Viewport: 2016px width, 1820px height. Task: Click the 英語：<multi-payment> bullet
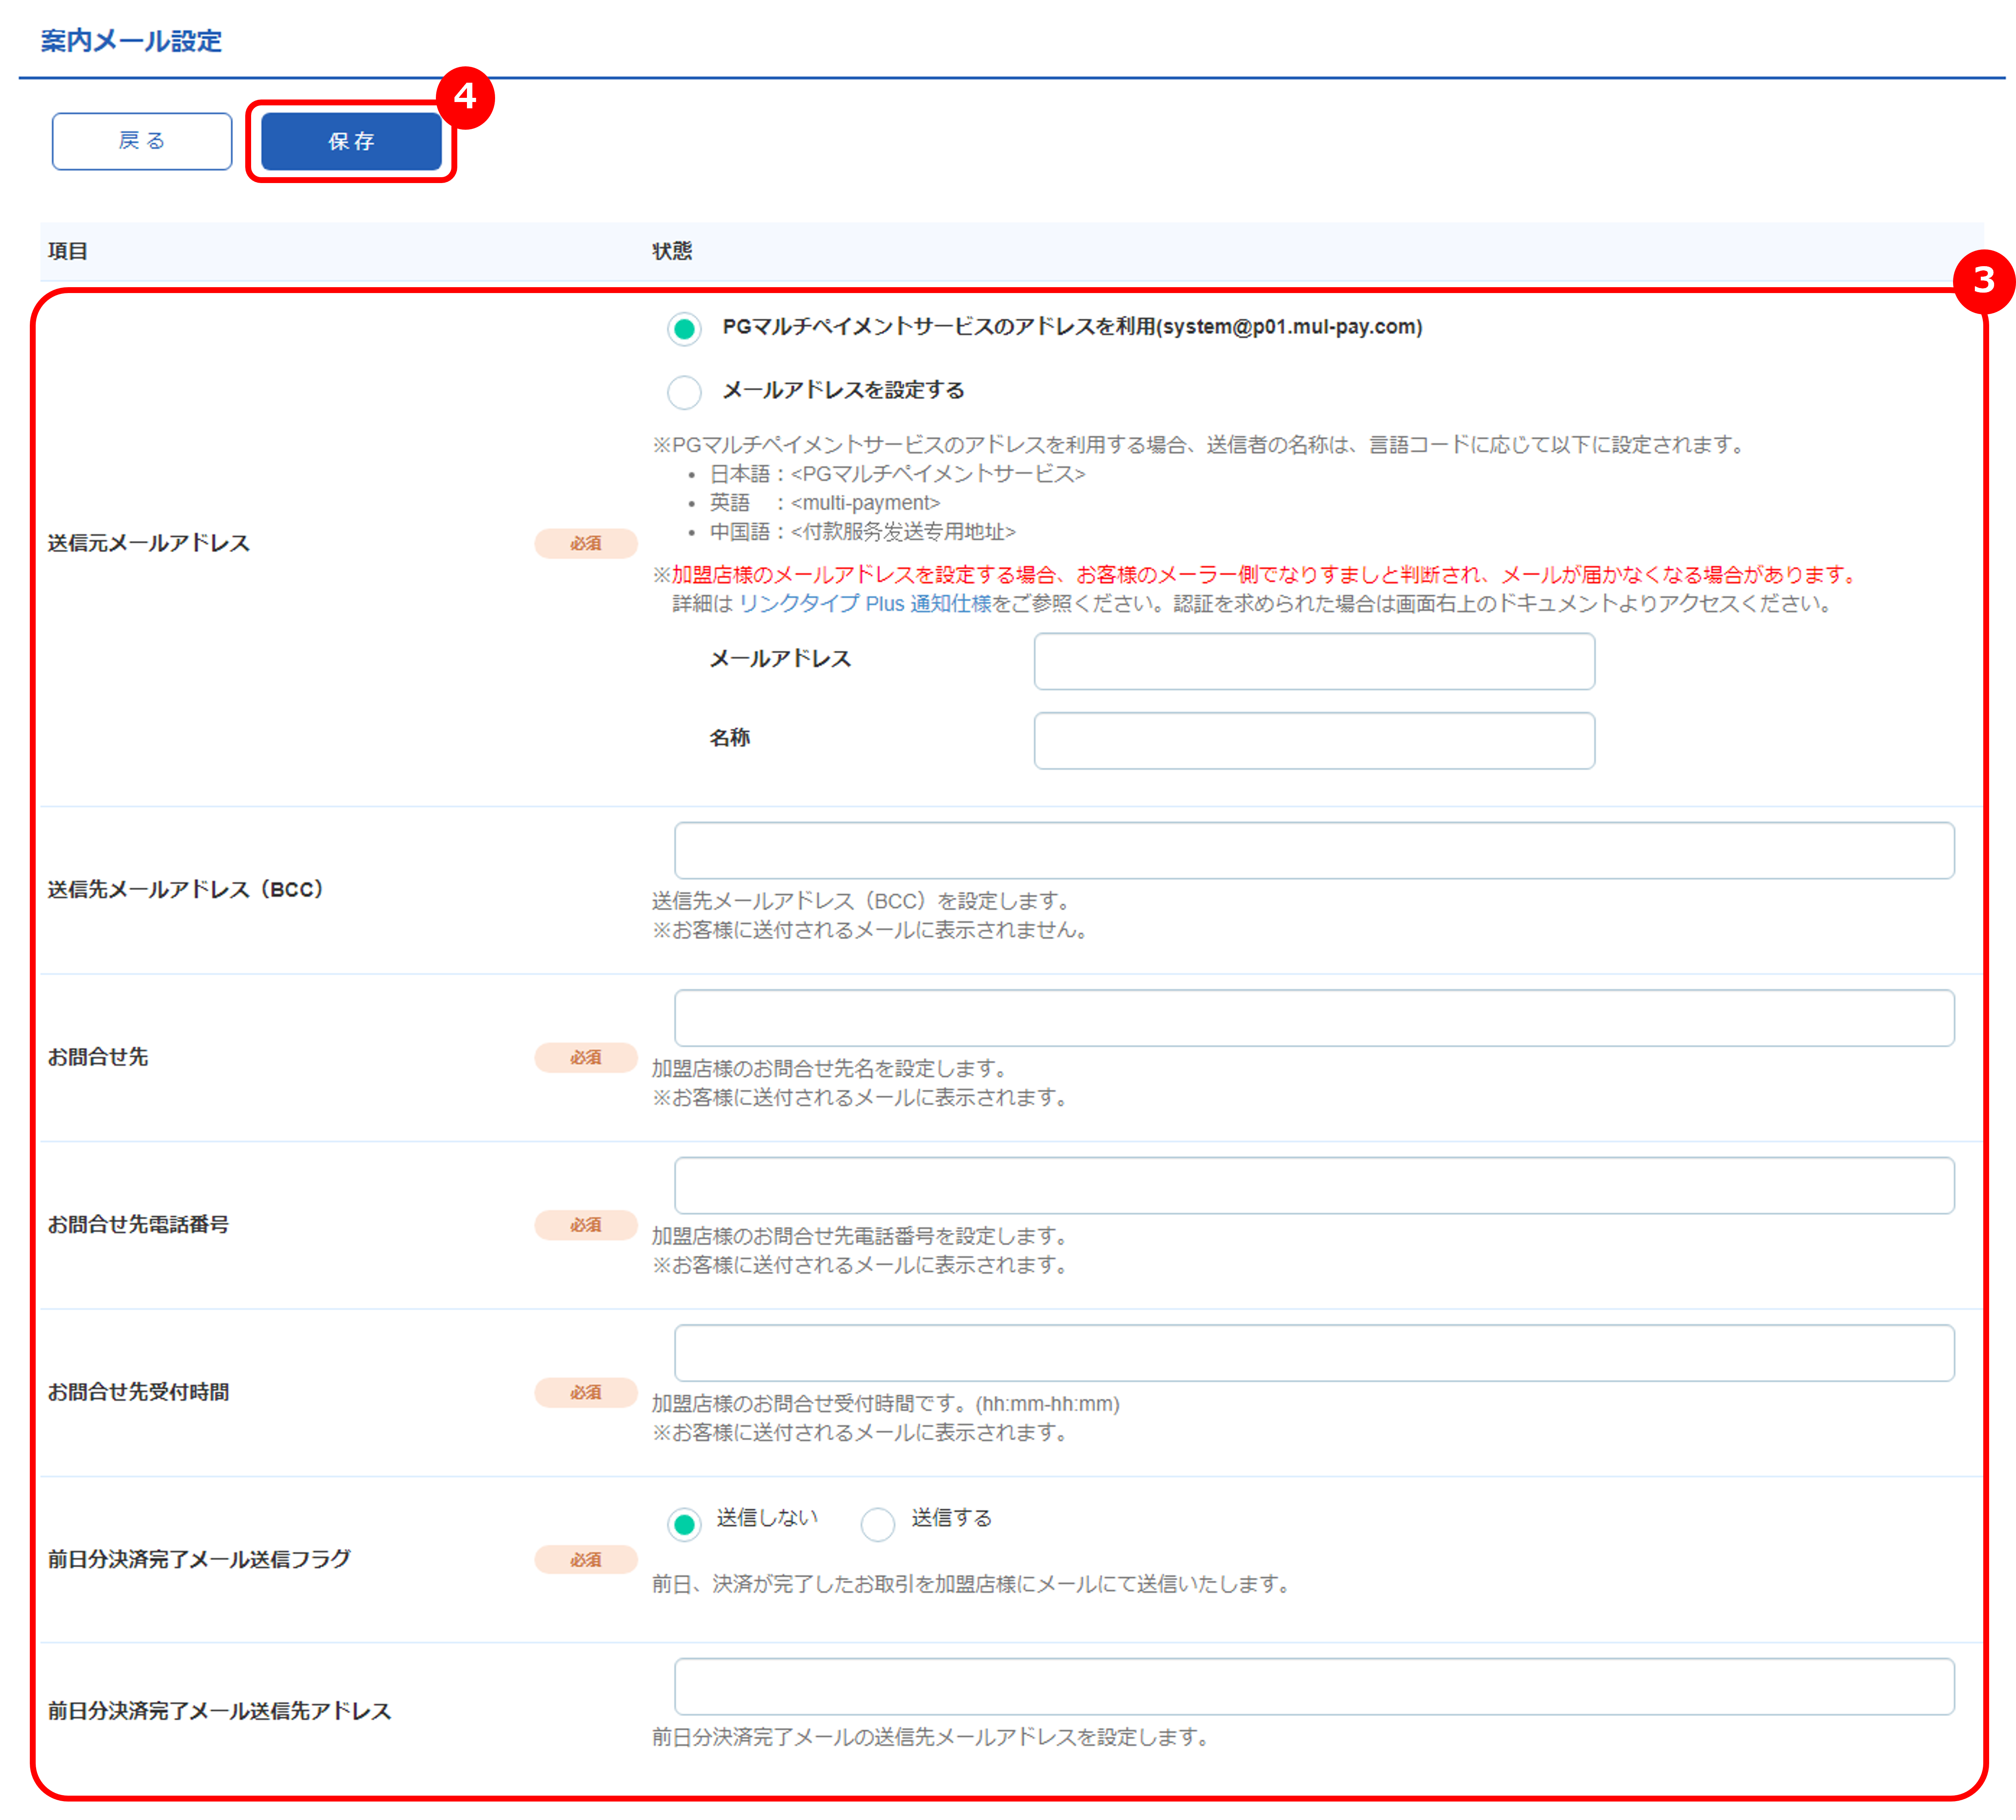(825, 503)
